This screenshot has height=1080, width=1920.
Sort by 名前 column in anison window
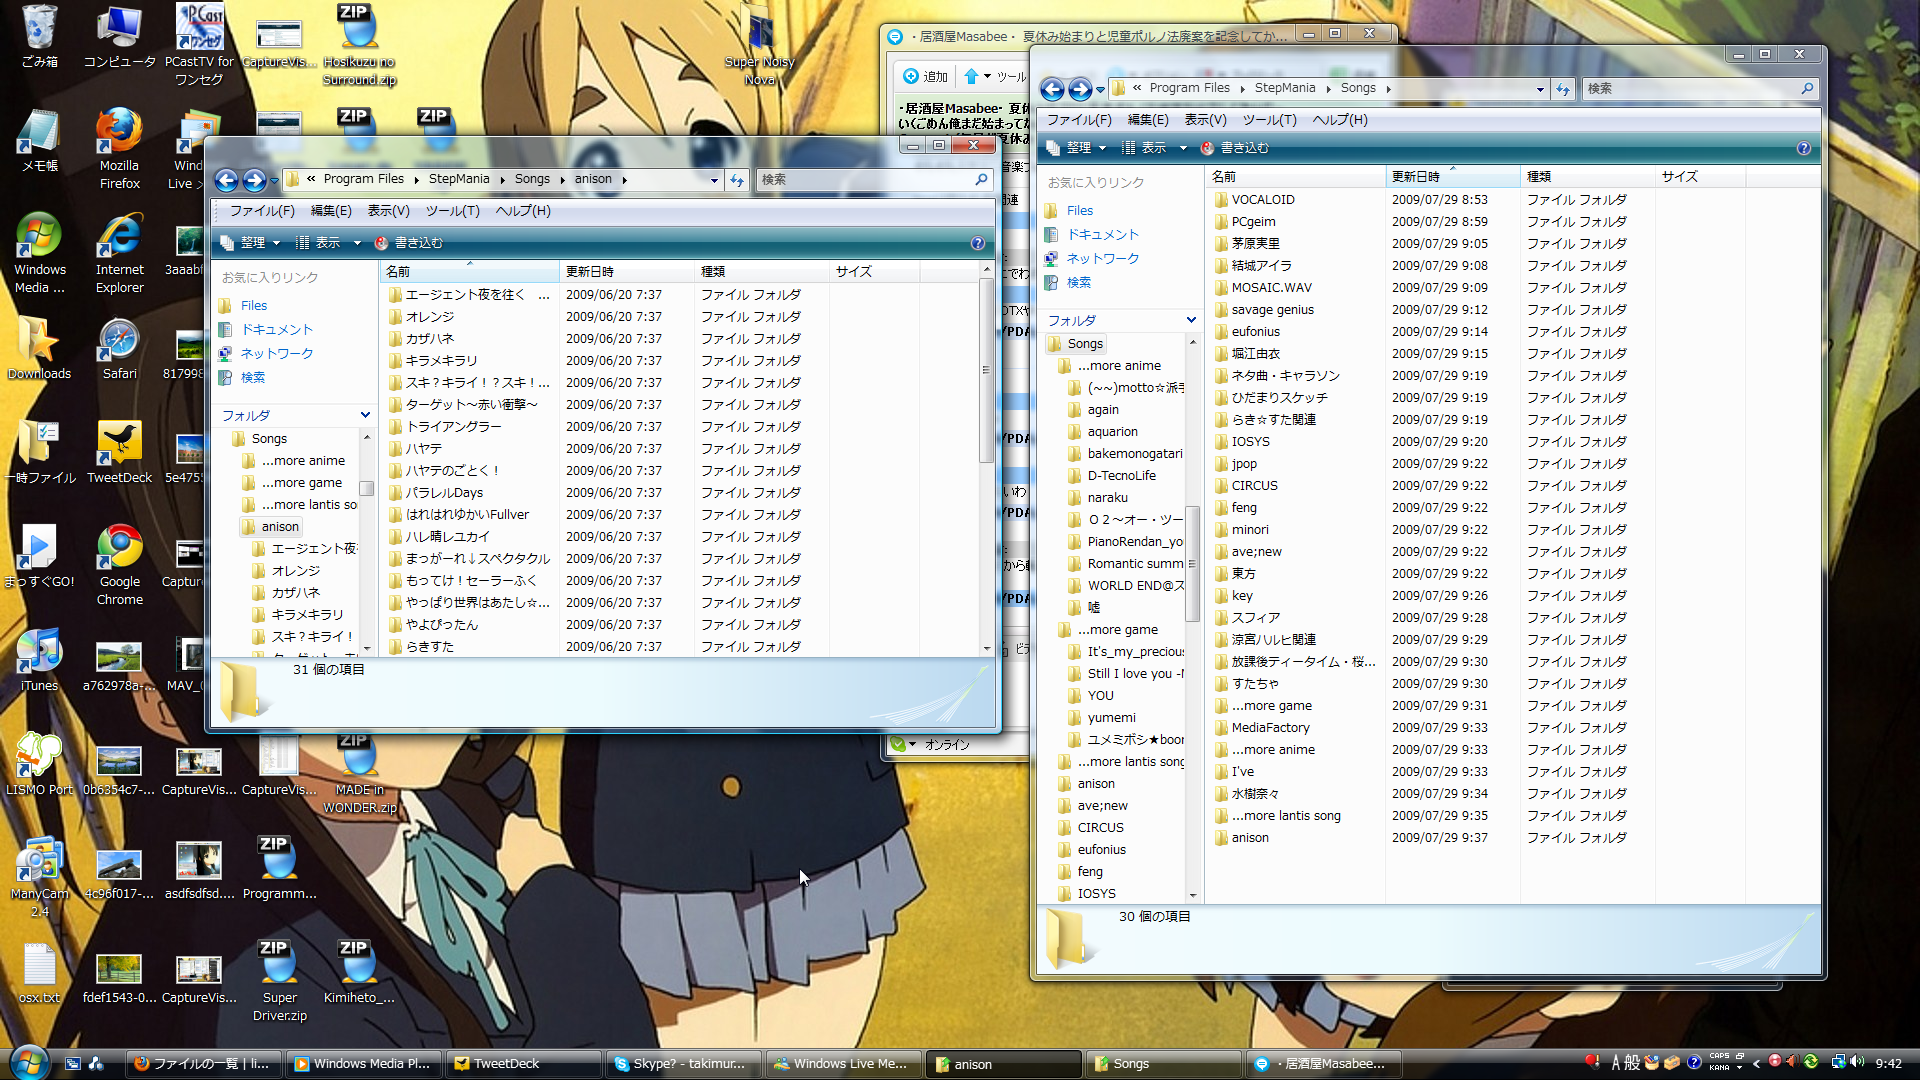click(469, 272)
